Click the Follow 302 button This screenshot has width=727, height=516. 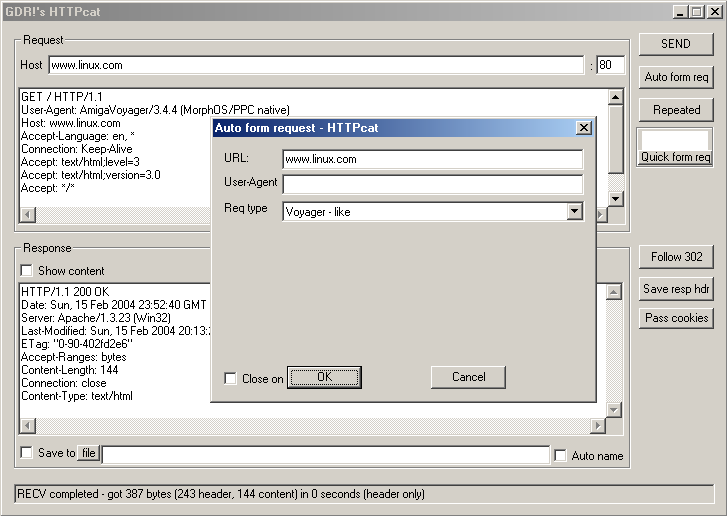676,257
